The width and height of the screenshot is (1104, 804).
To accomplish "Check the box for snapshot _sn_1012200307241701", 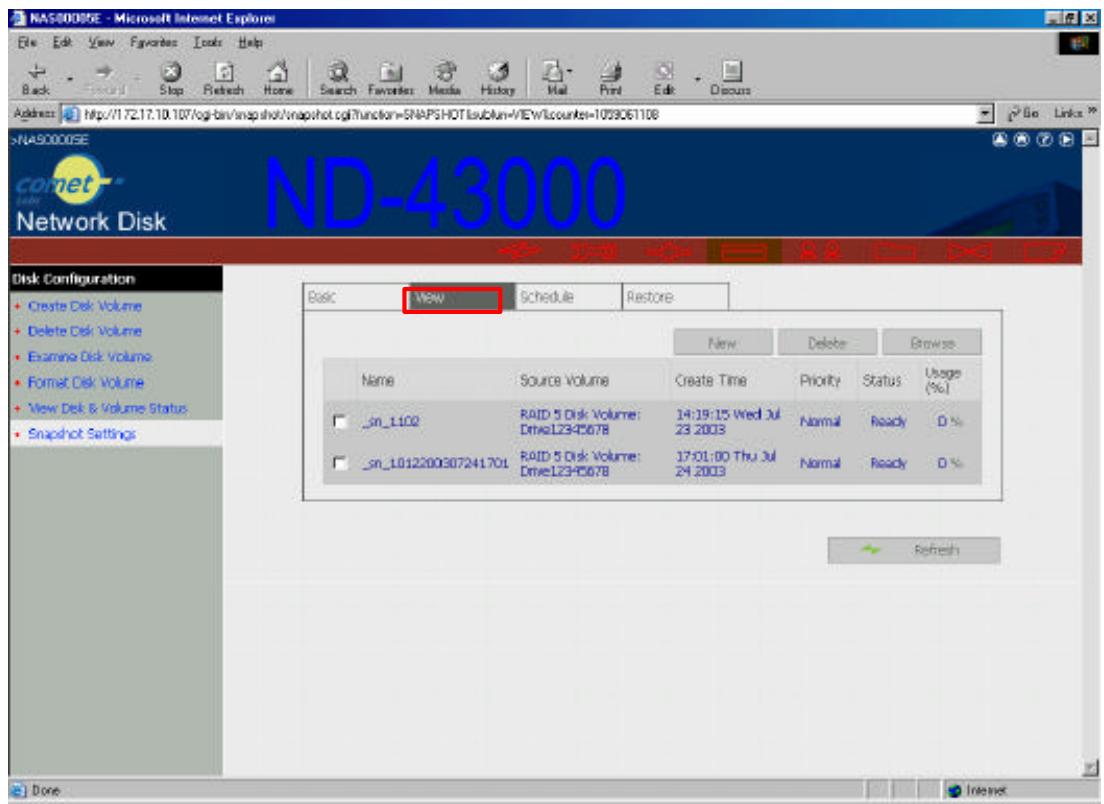I will tap(340, 463).
